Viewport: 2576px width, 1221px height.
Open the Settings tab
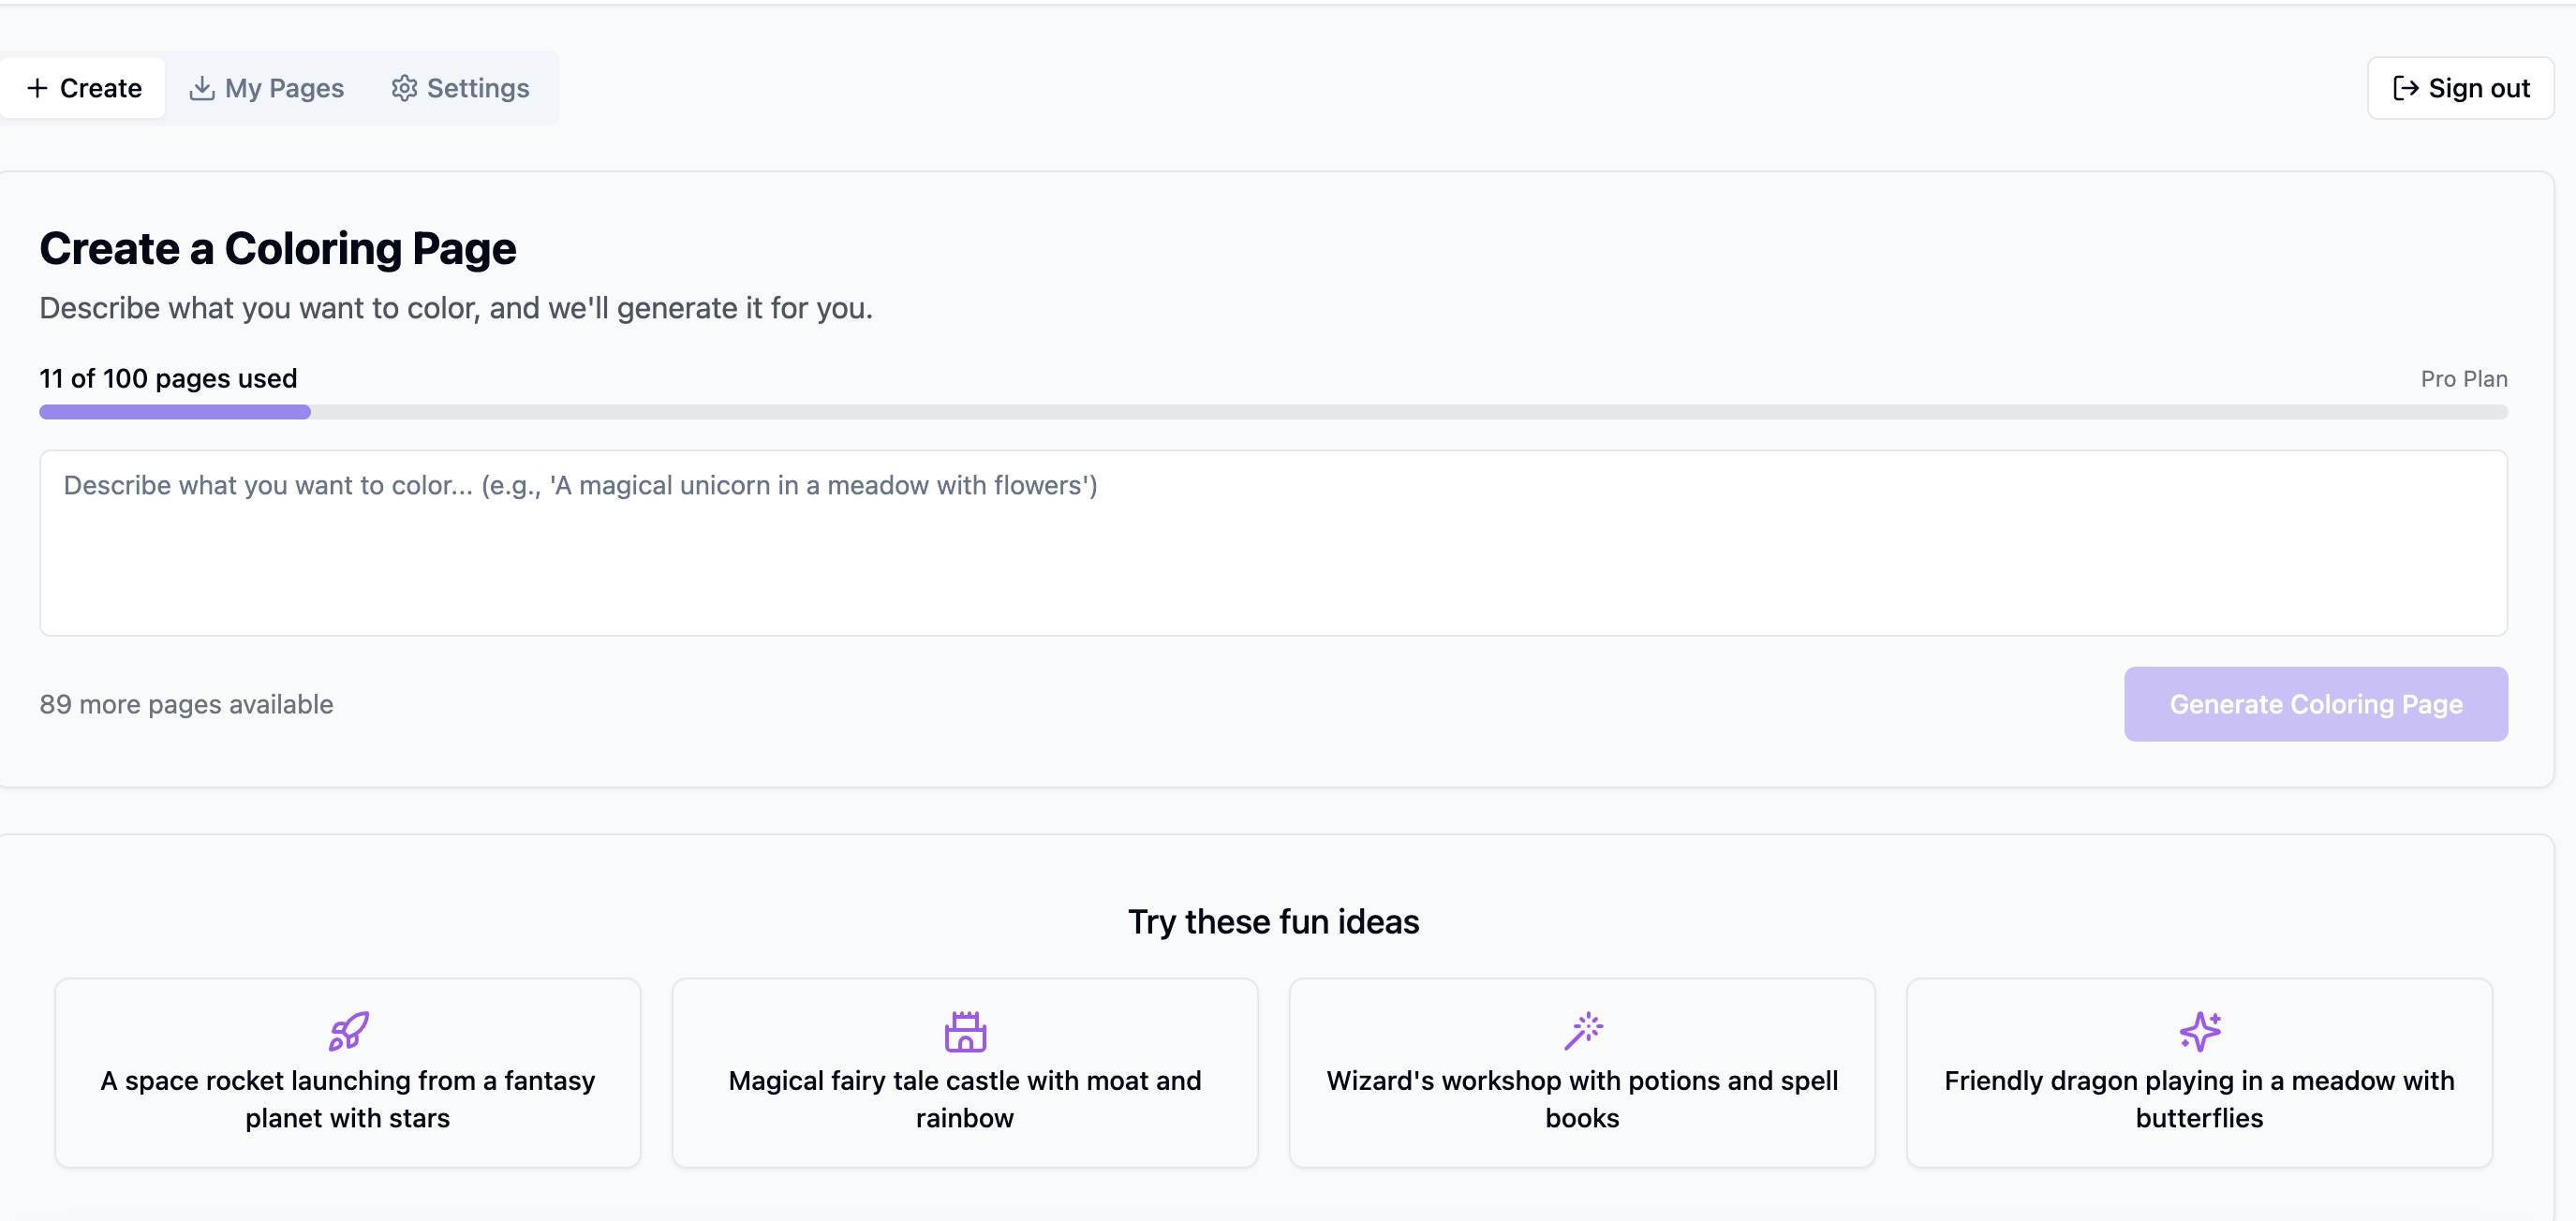(461, 88)
